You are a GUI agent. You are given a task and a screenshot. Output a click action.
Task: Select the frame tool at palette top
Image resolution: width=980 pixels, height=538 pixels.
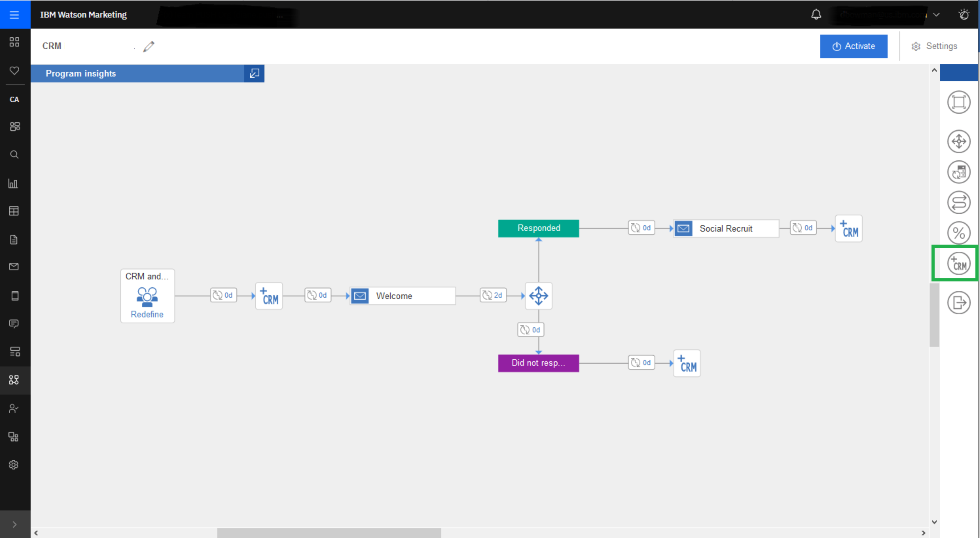(x=959, y=102)
